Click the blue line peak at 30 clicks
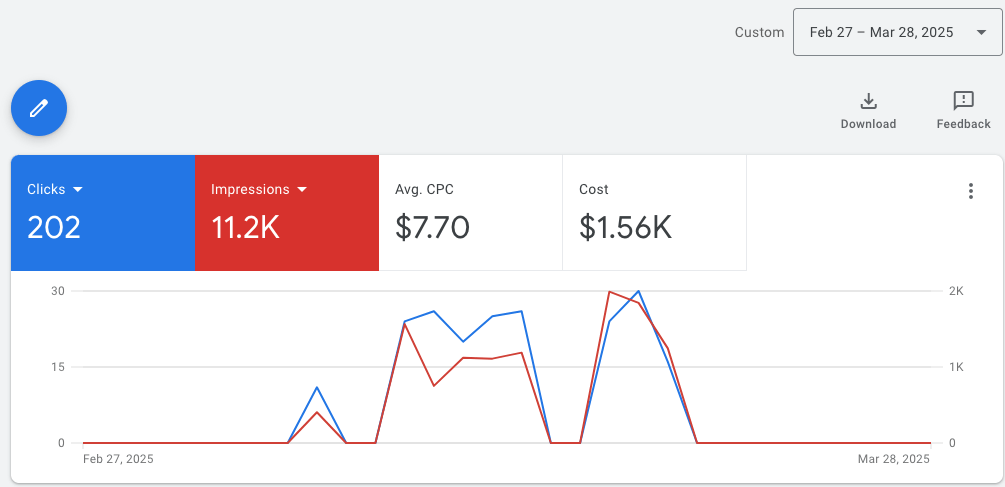The height and width of the screenshot is (487, 1005). point(638,291)
